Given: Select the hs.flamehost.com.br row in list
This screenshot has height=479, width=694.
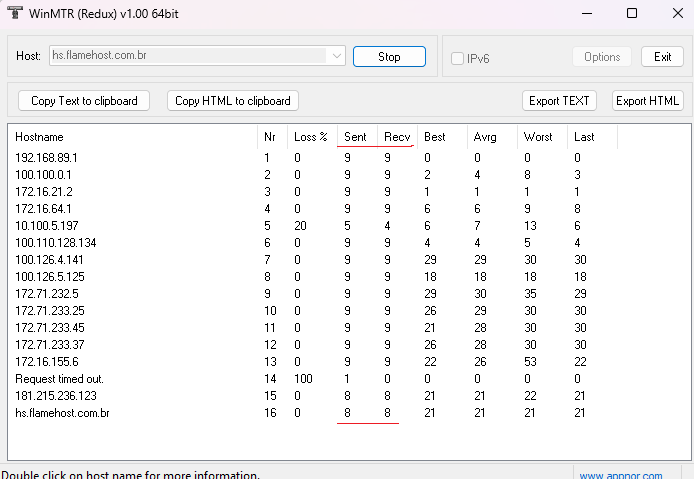Looking at the screenshot, I should pos(62,413).
